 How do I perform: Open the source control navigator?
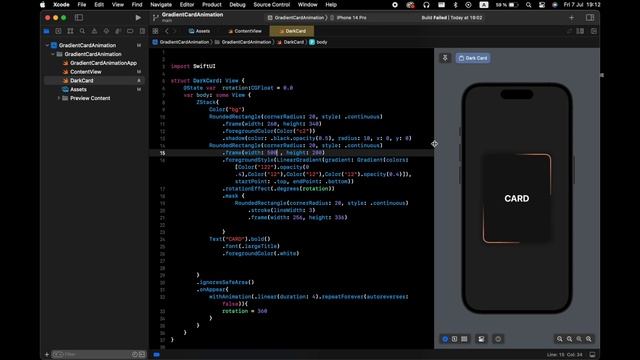(x=58, y=31)
